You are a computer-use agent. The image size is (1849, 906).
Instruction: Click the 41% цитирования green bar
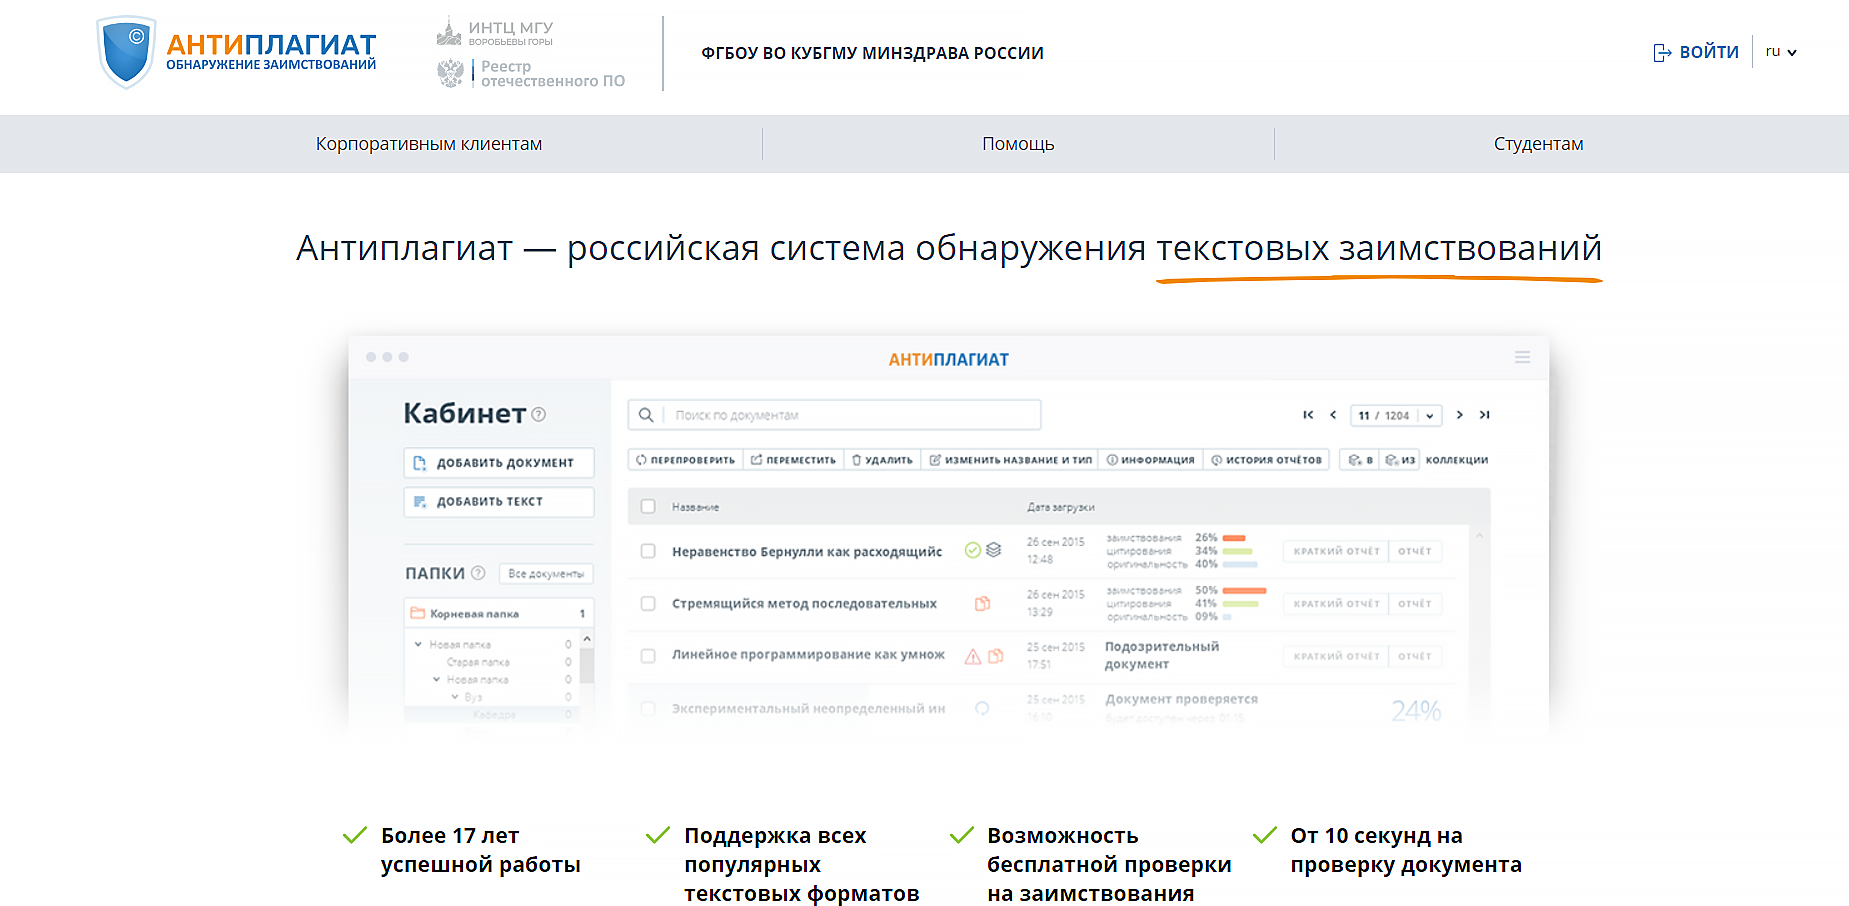click(1241, 604)
